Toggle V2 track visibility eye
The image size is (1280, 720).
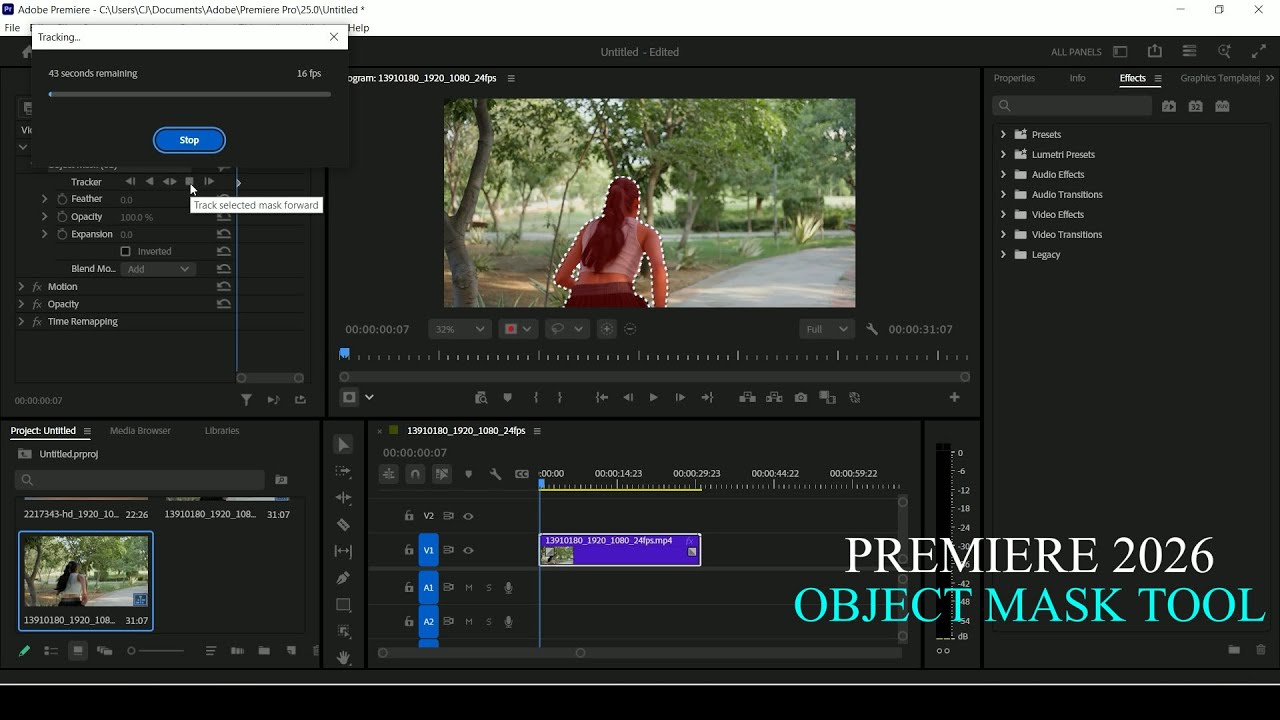[x=468, y=516]
